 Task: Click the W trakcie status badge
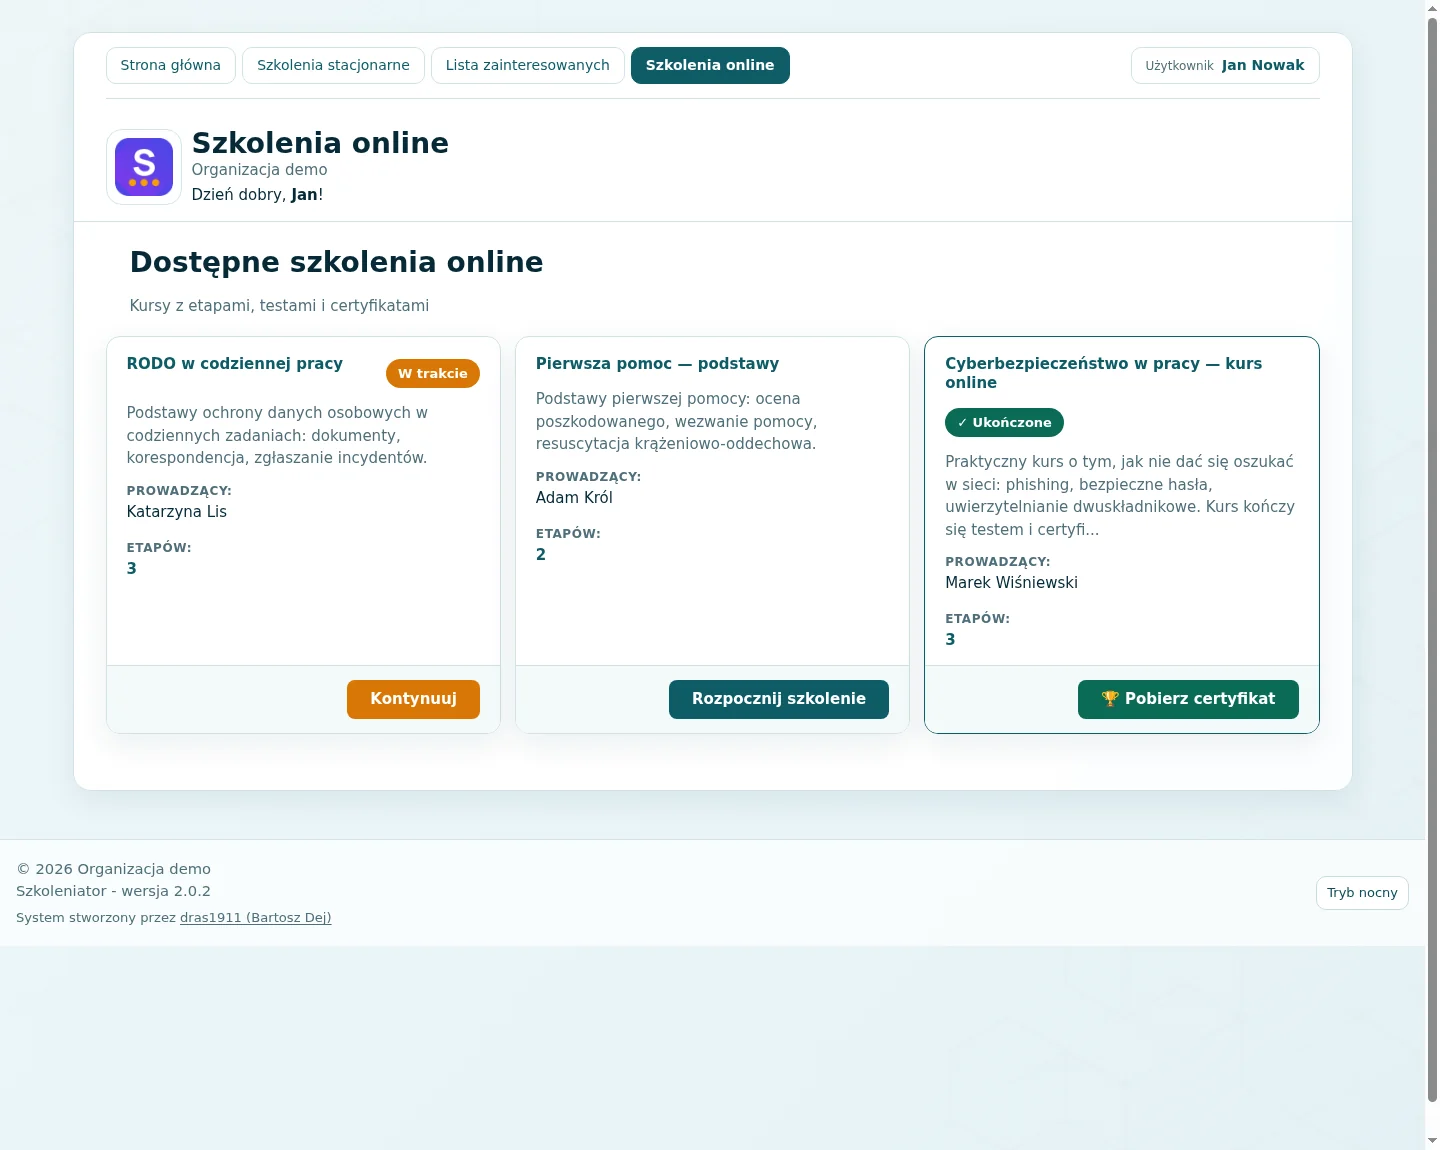click(x=433, y=374)
